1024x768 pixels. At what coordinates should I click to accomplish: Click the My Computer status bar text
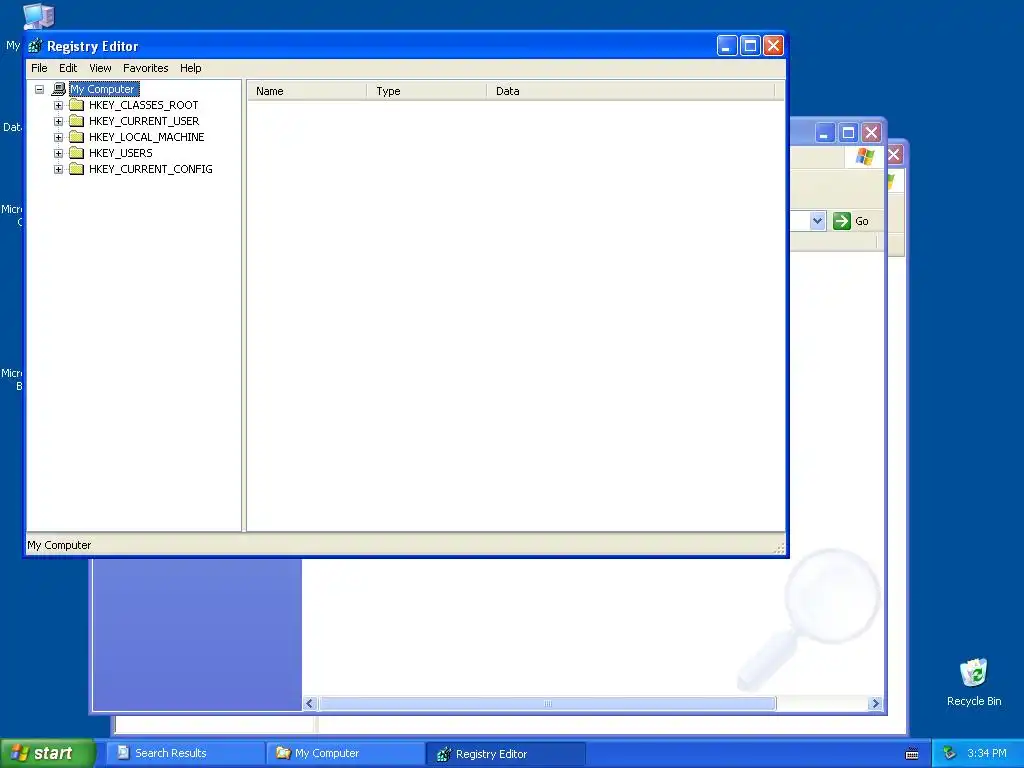59,545
